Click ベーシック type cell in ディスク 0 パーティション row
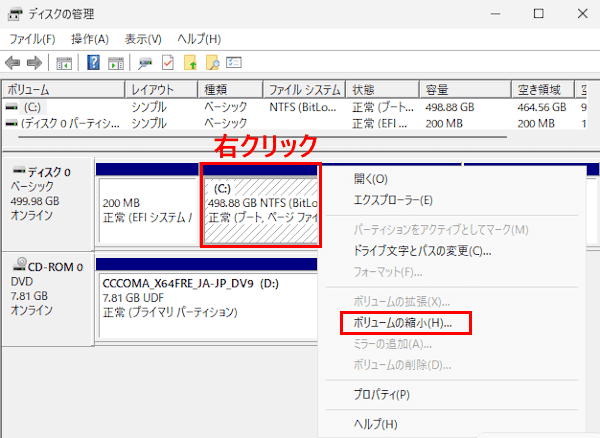Screen dimensions: 600x438 (226, 124)
